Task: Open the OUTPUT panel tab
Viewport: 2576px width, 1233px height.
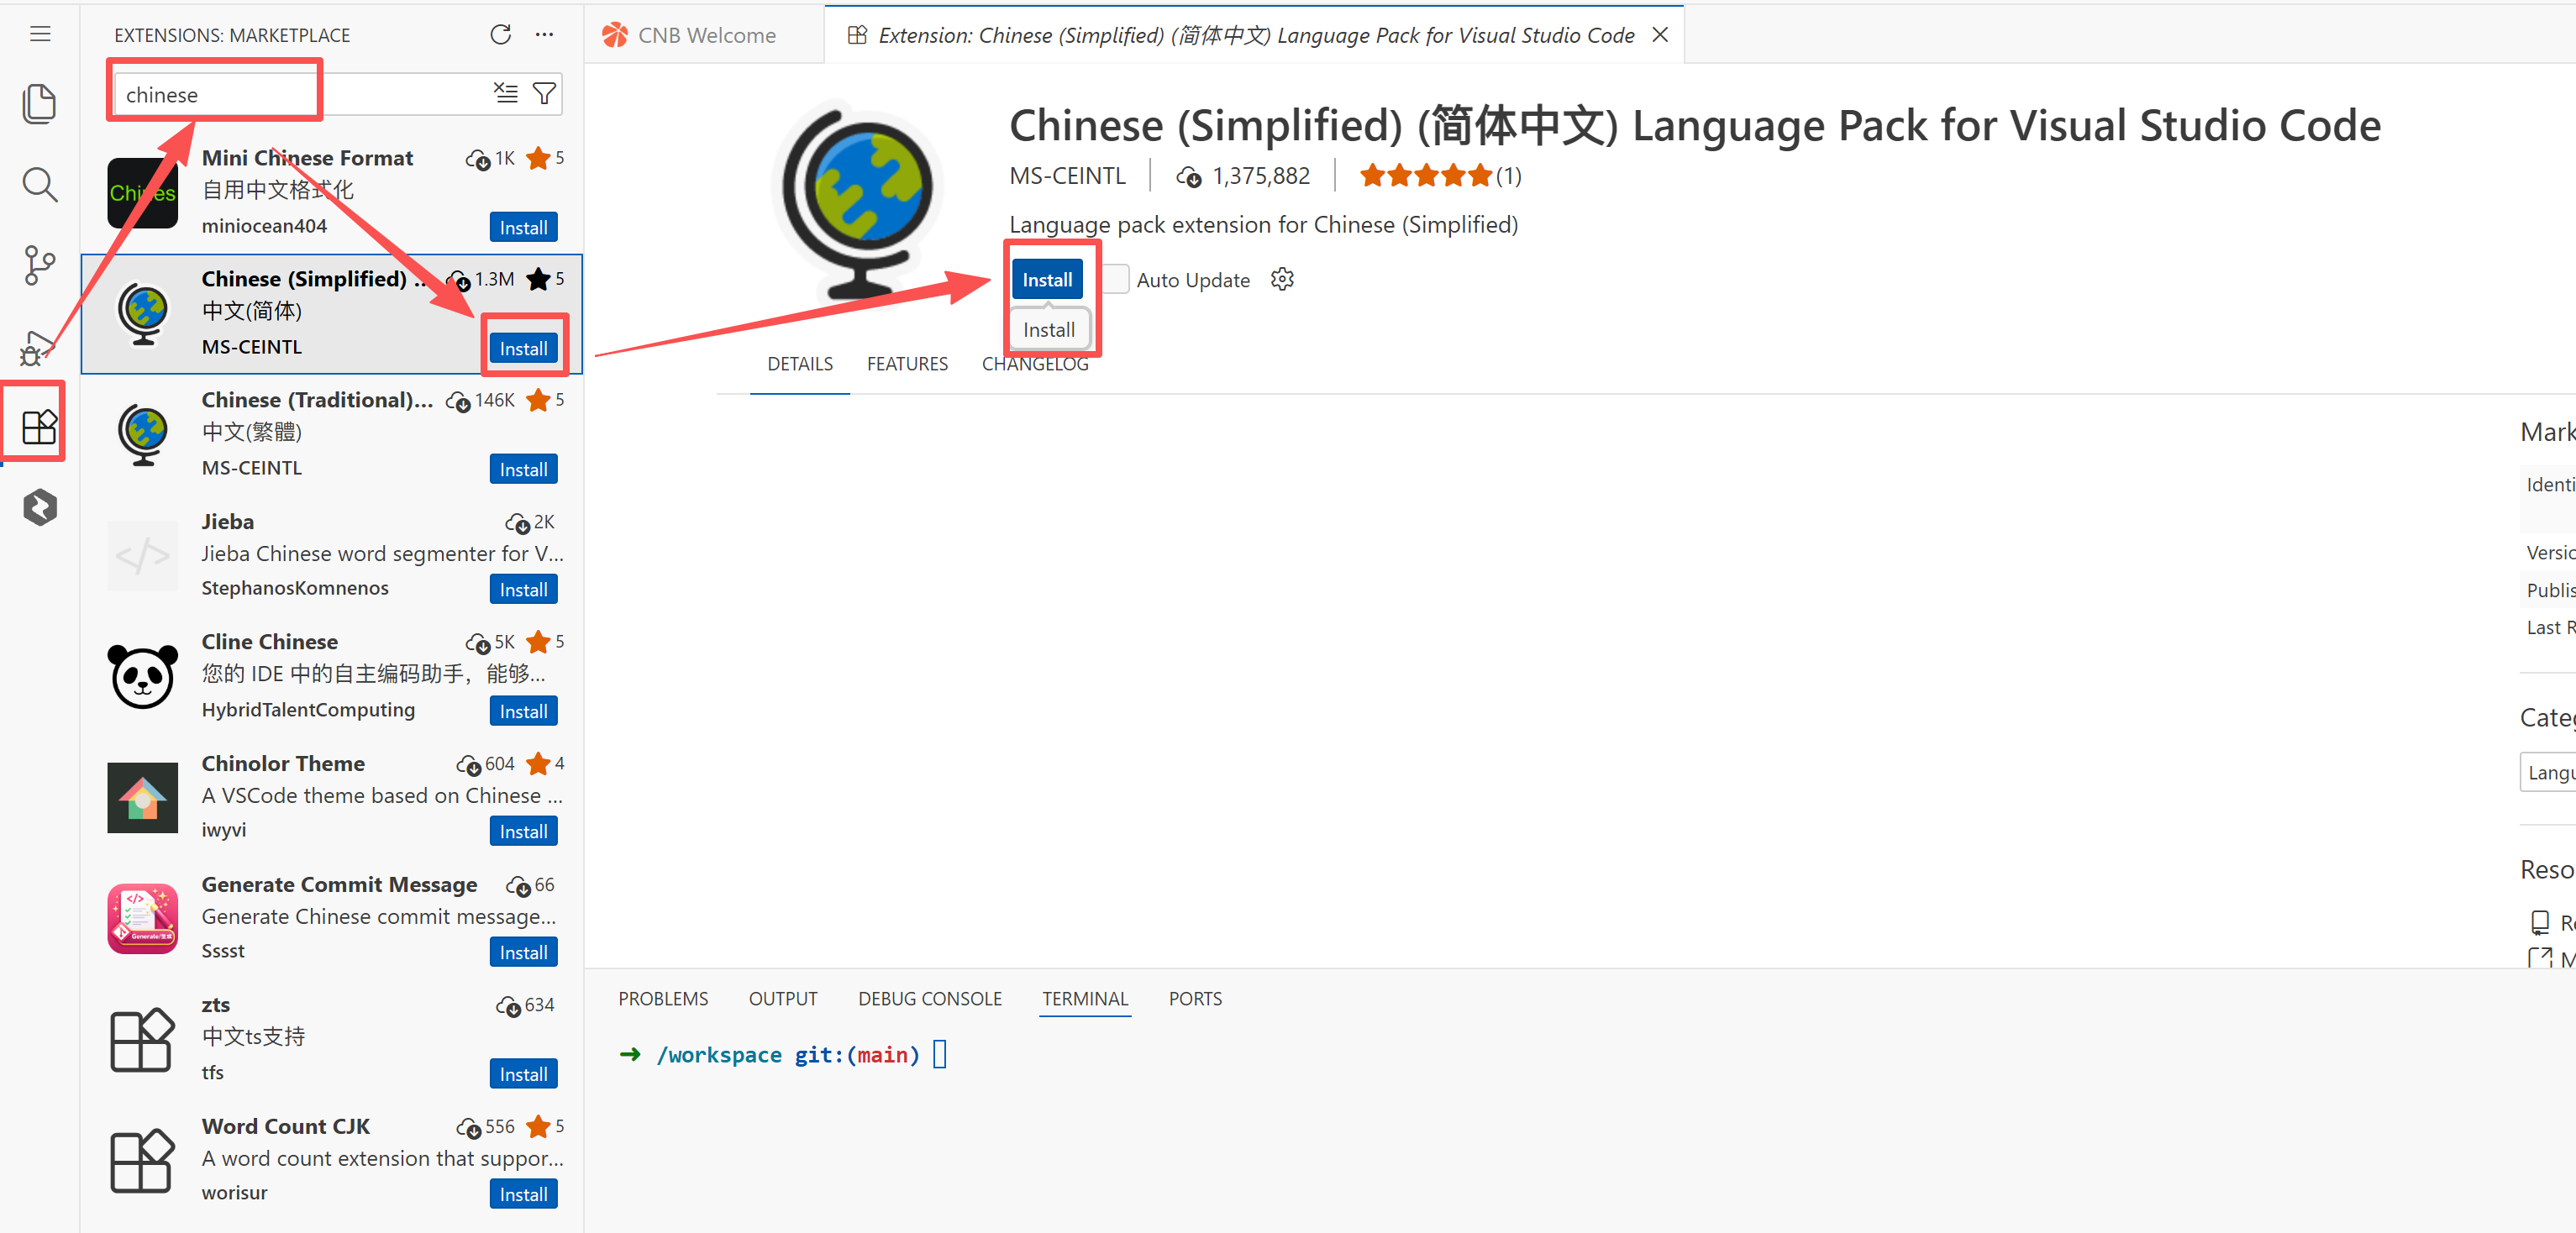Action: [782, 999]
